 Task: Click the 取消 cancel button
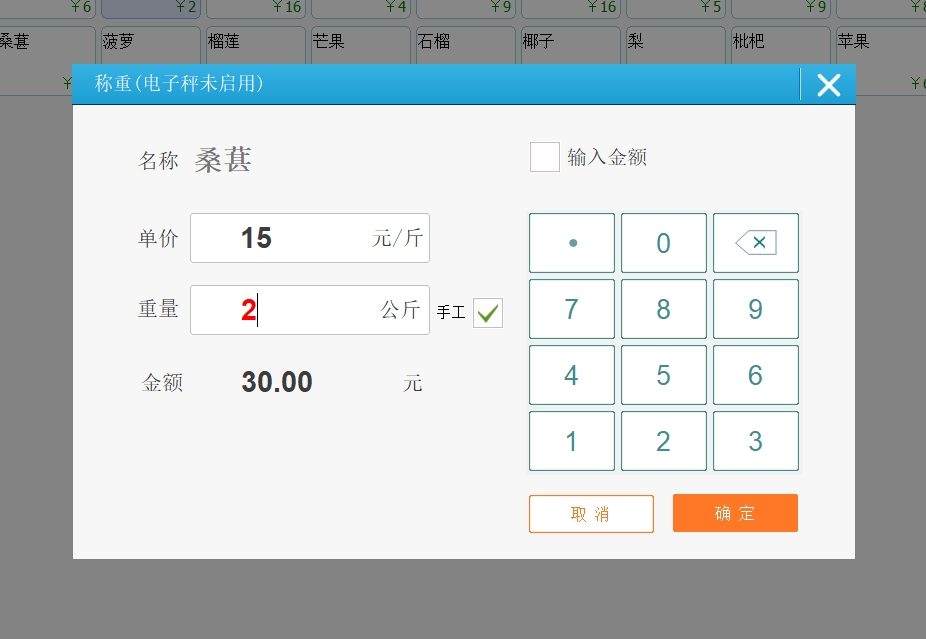point(591,514)
